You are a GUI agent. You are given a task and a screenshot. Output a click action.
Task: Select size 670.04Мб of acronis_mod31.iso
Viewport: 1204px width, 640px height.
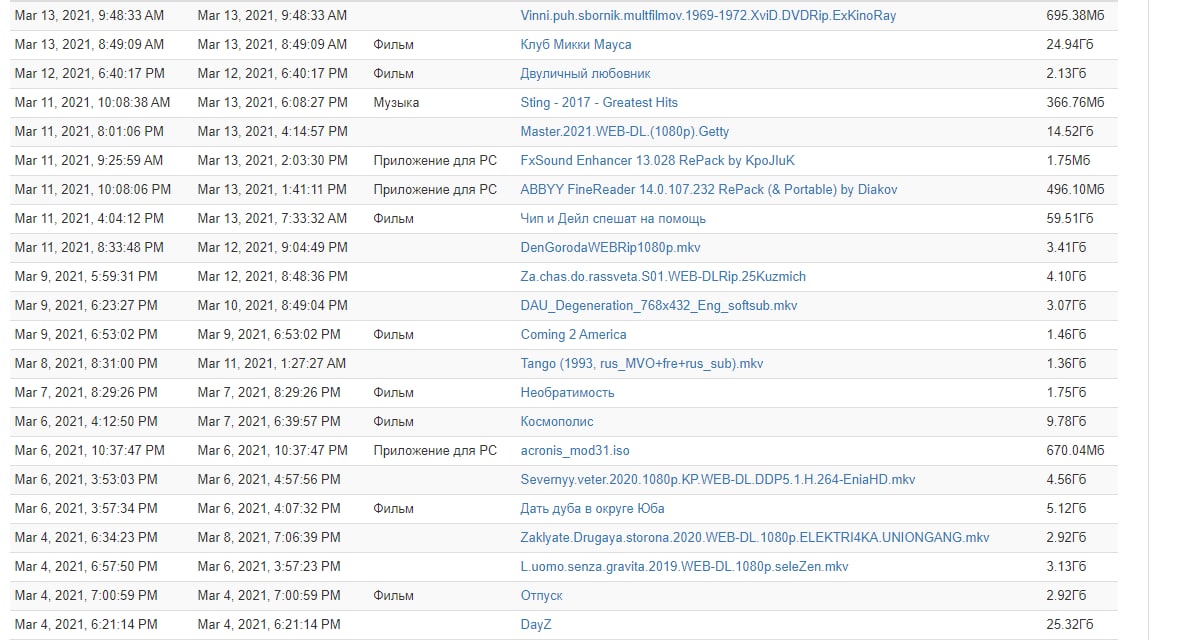(x=1075, y=451)
